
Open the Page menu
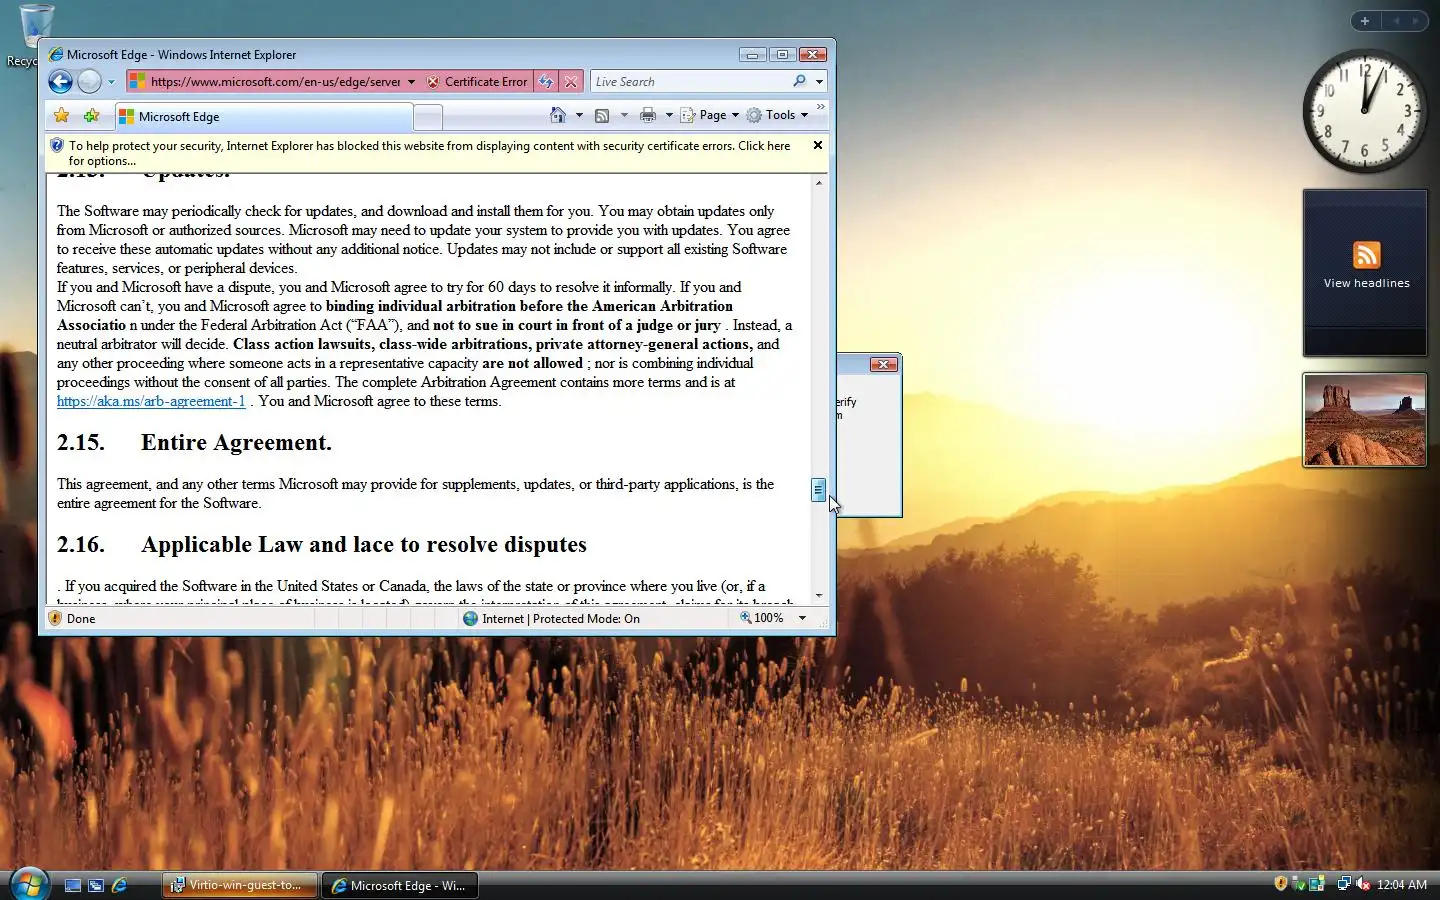pyautogui.click(x=710, y=115)
